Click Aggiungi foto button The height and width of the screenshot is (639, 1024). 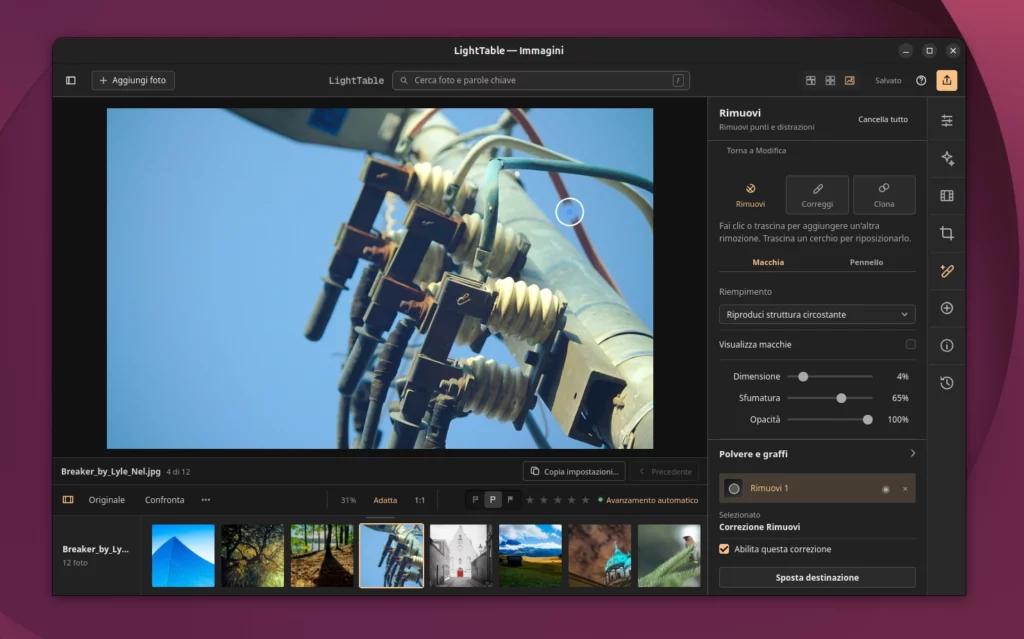133,80
